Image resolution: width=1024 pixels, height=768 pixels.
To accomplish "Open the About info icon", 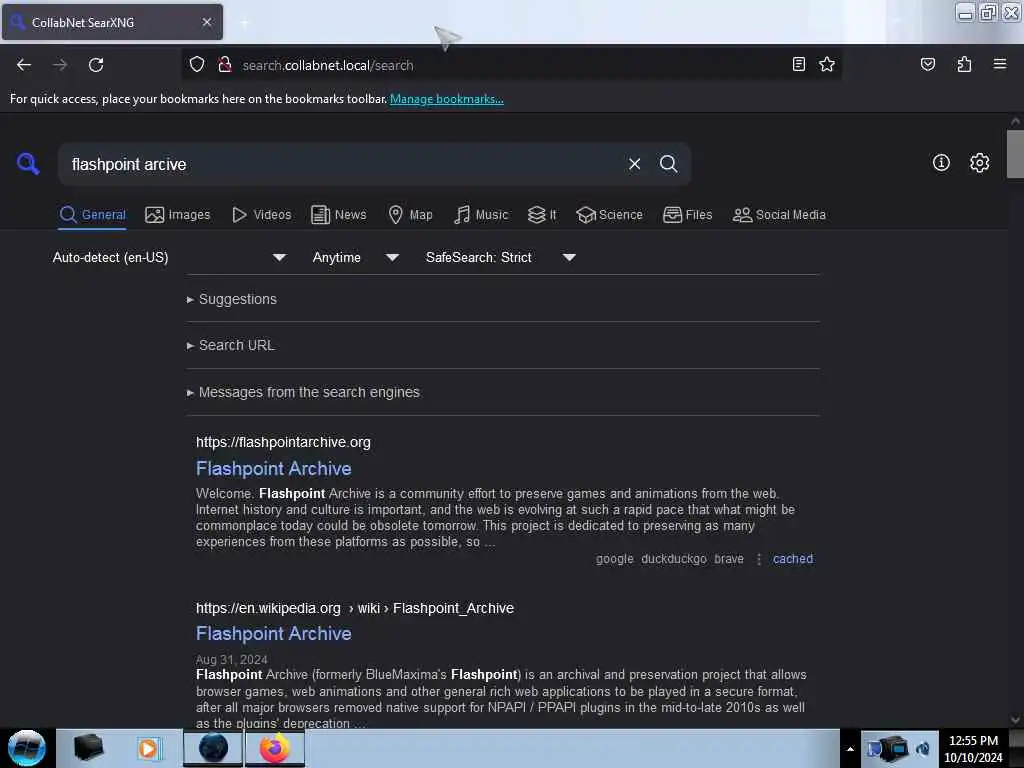I will tap(941, 163).
